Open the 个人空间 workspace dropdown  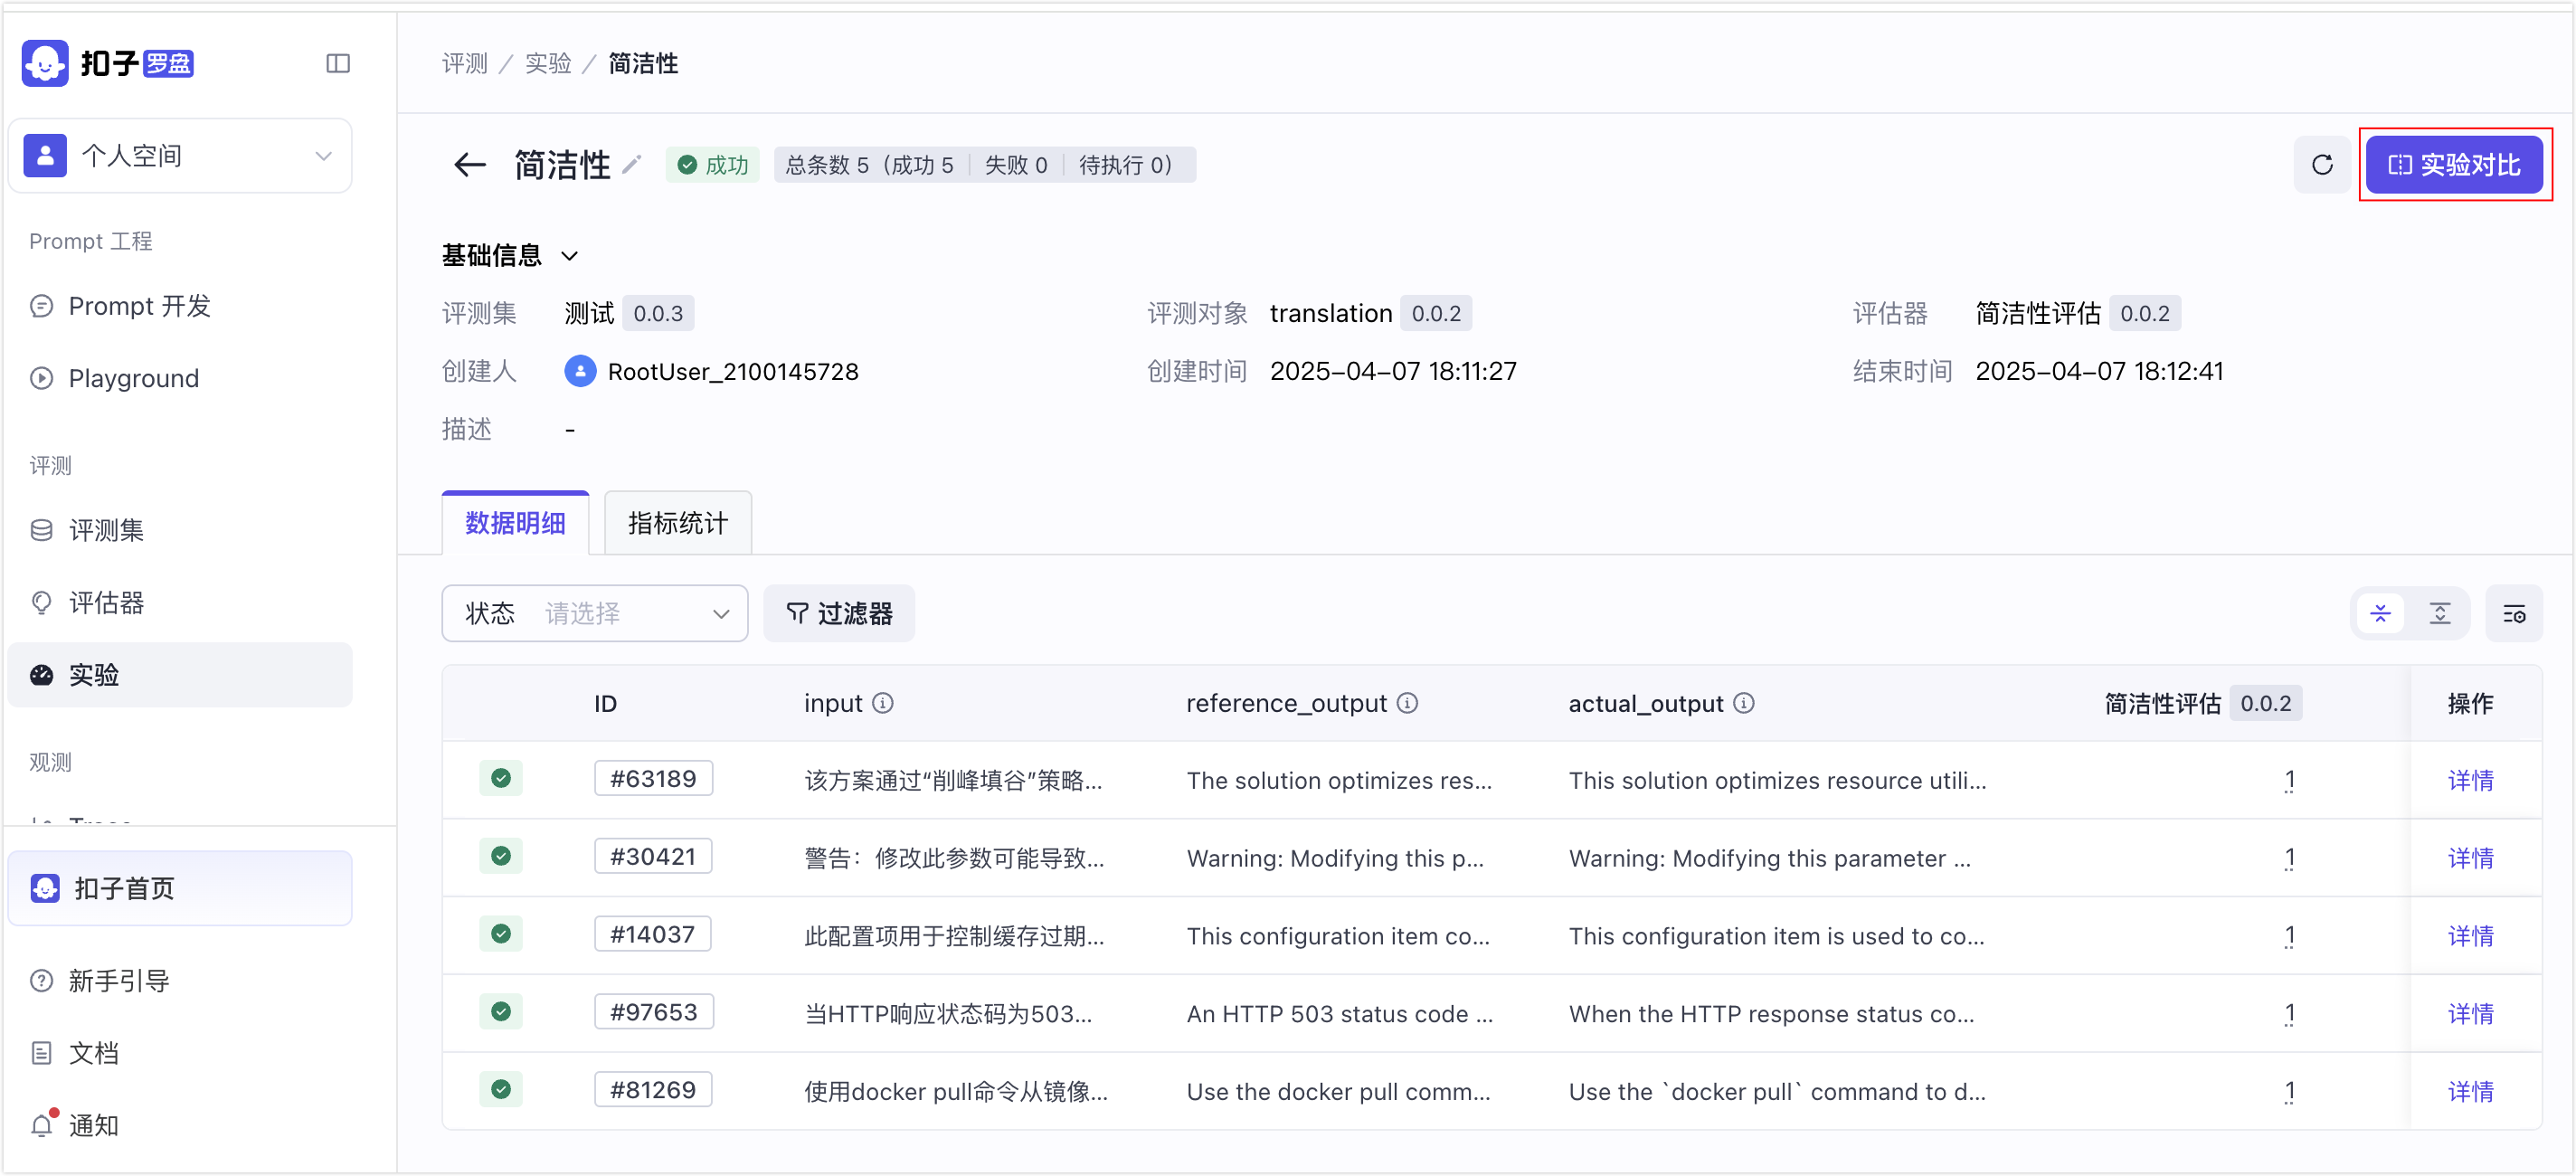180,156
